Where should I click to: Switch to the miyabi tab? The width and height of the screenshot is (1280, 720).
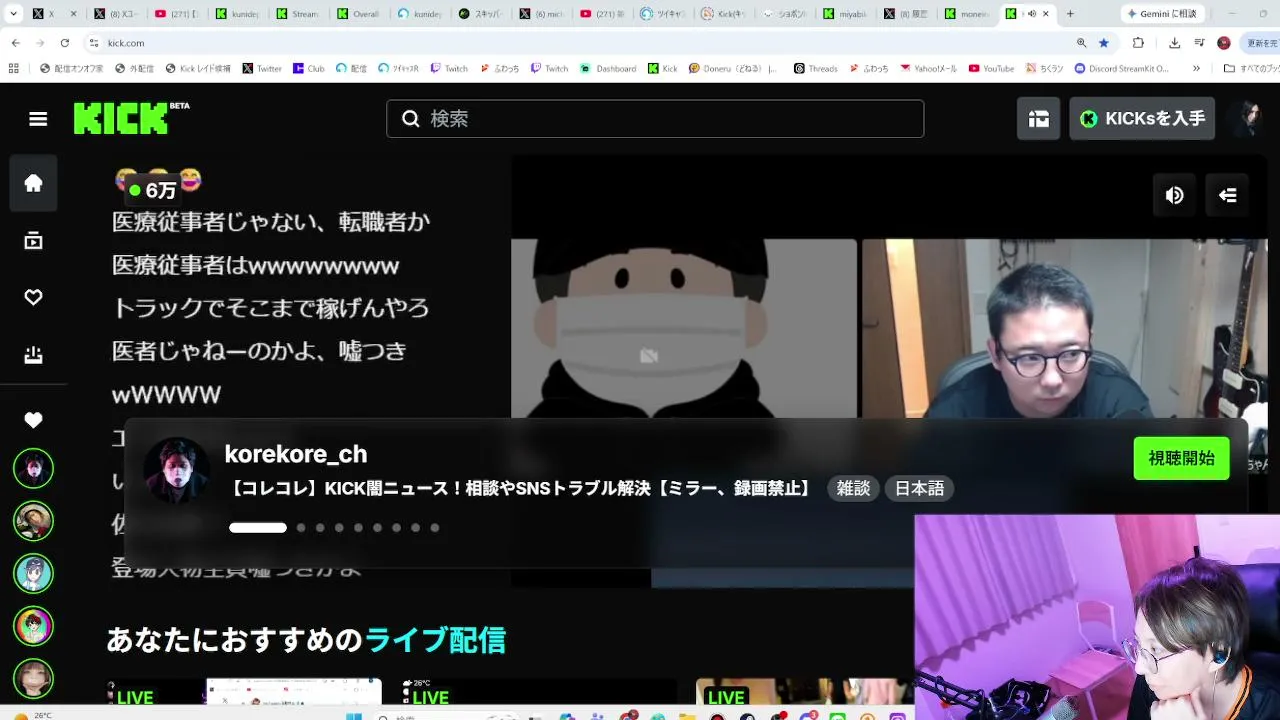coord(846,14)
